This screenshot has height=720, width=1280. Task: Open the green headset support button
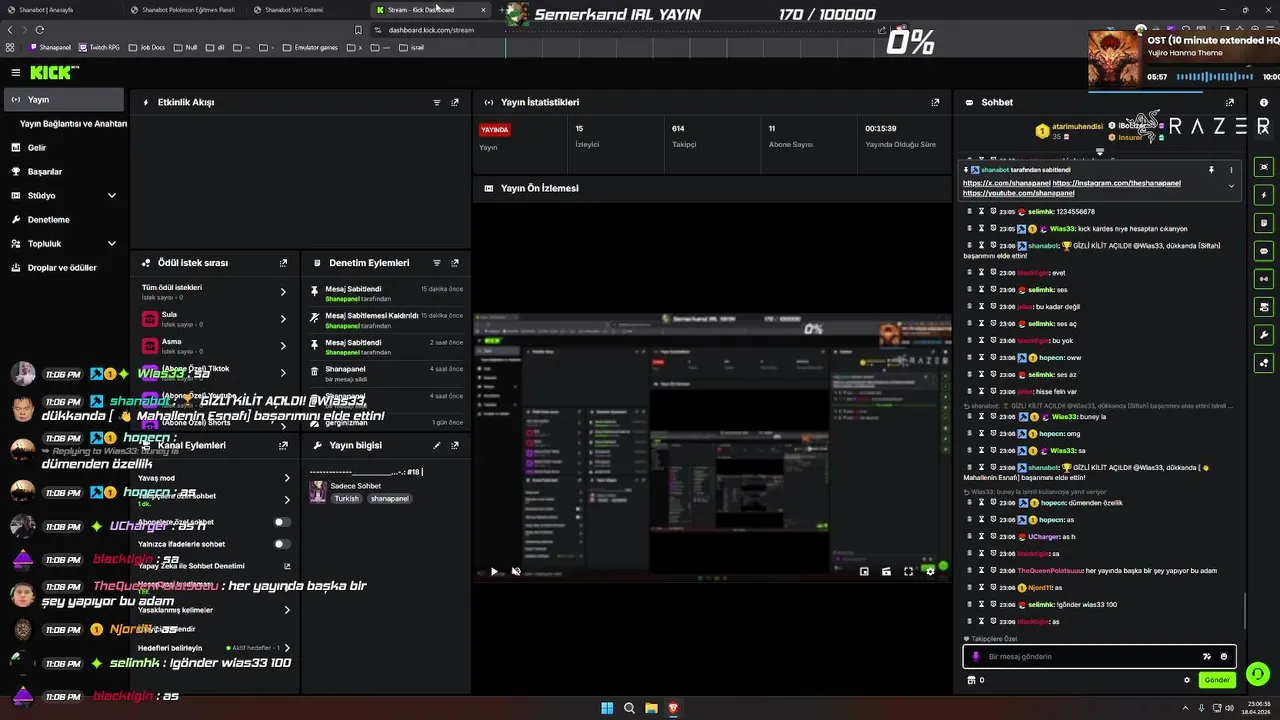coord(1258,674)
